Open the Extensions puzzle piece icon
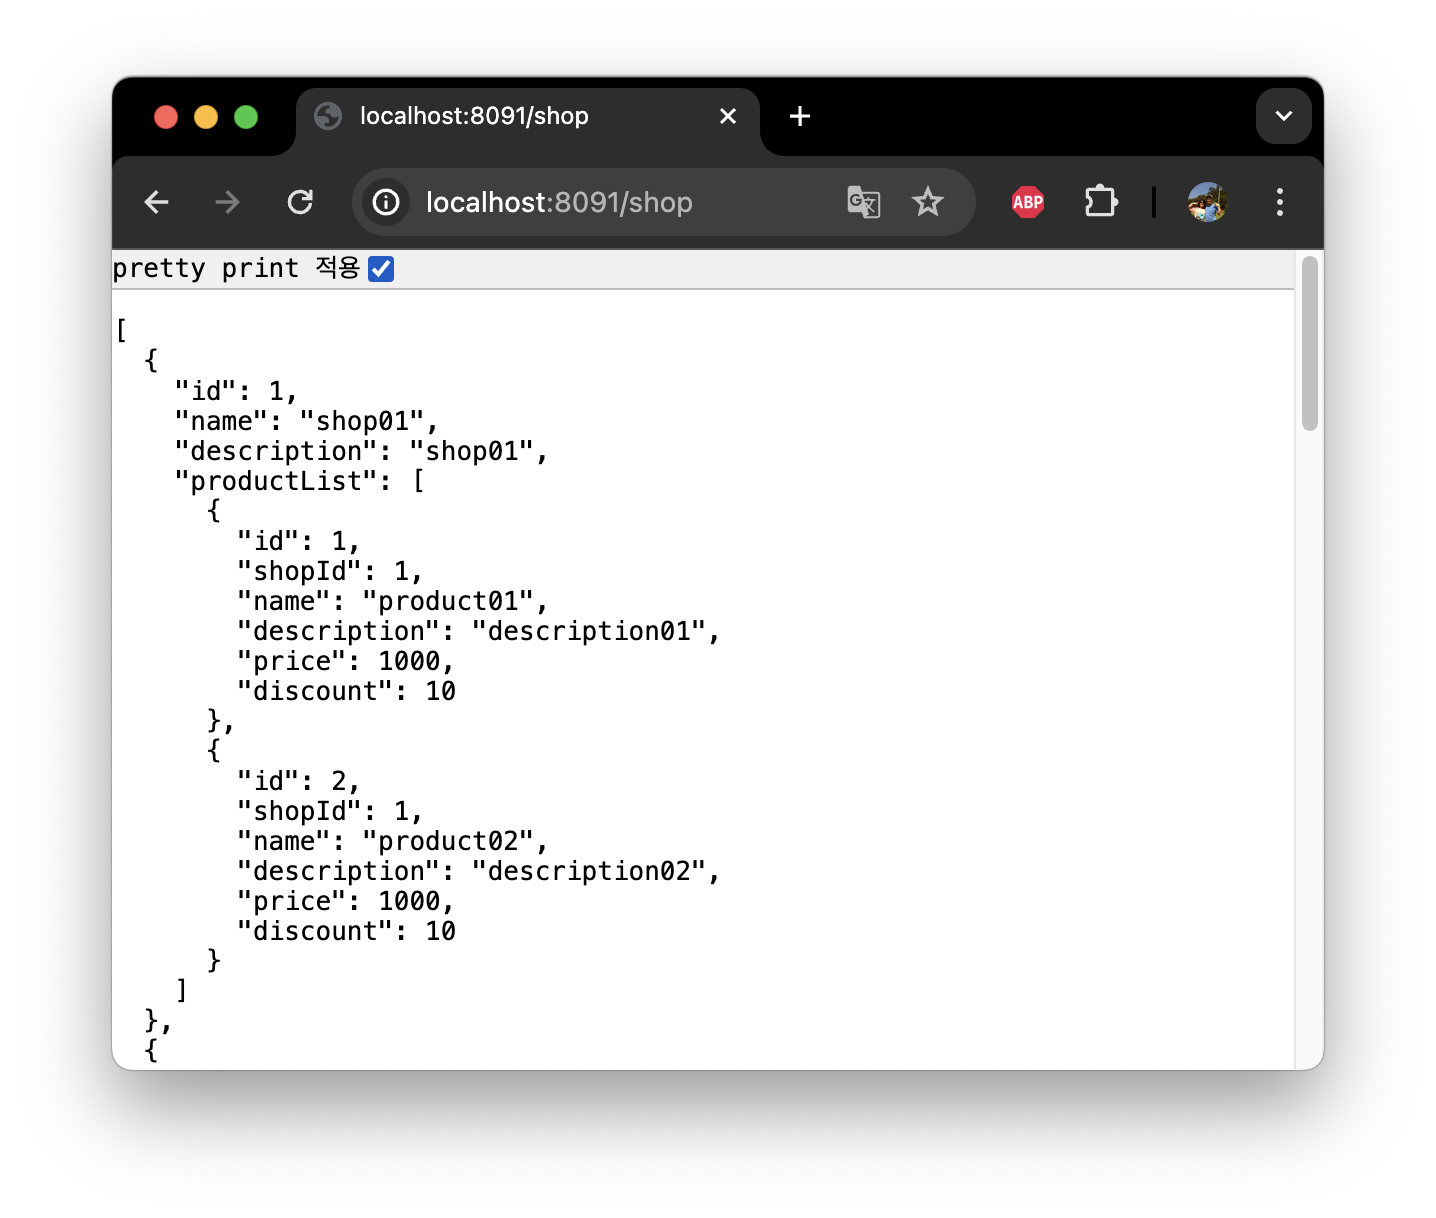The width and height of the screenshot is (1436, 1218). tap(1100, 201)
